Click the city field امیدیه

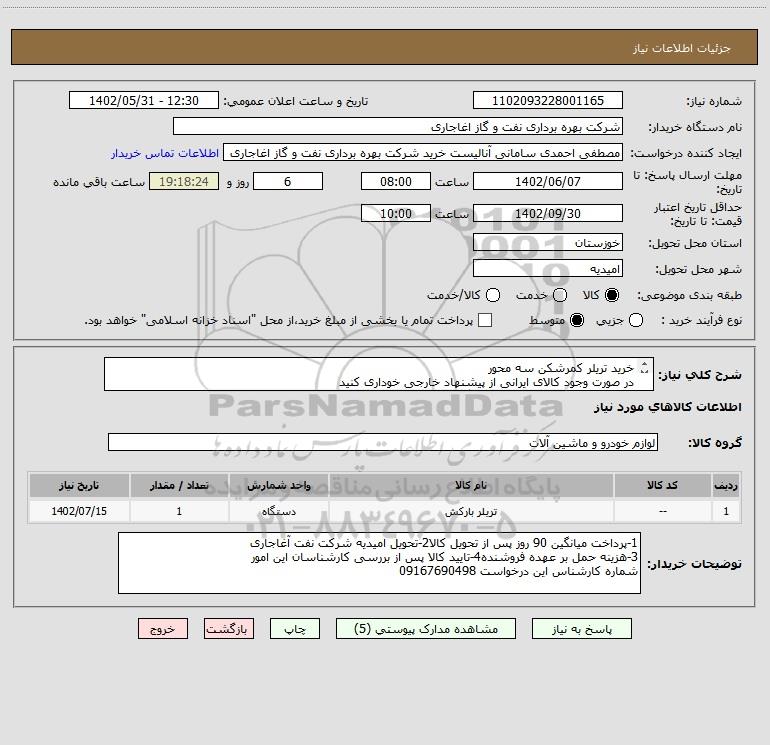pos(548,269)
